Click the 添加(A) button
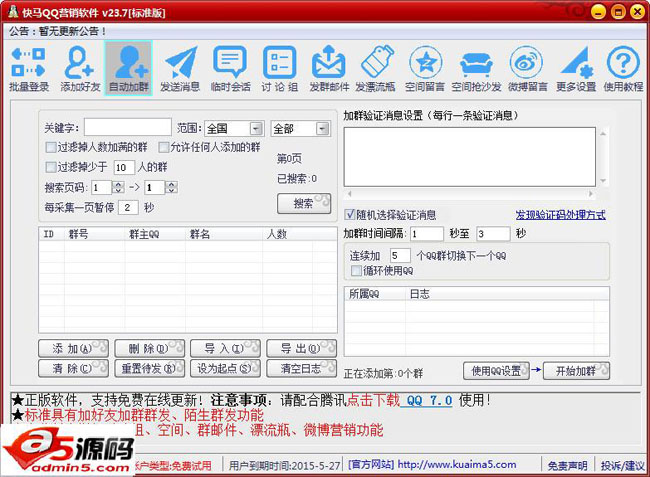This screenshot has width=650, height=477. point(73,349)
